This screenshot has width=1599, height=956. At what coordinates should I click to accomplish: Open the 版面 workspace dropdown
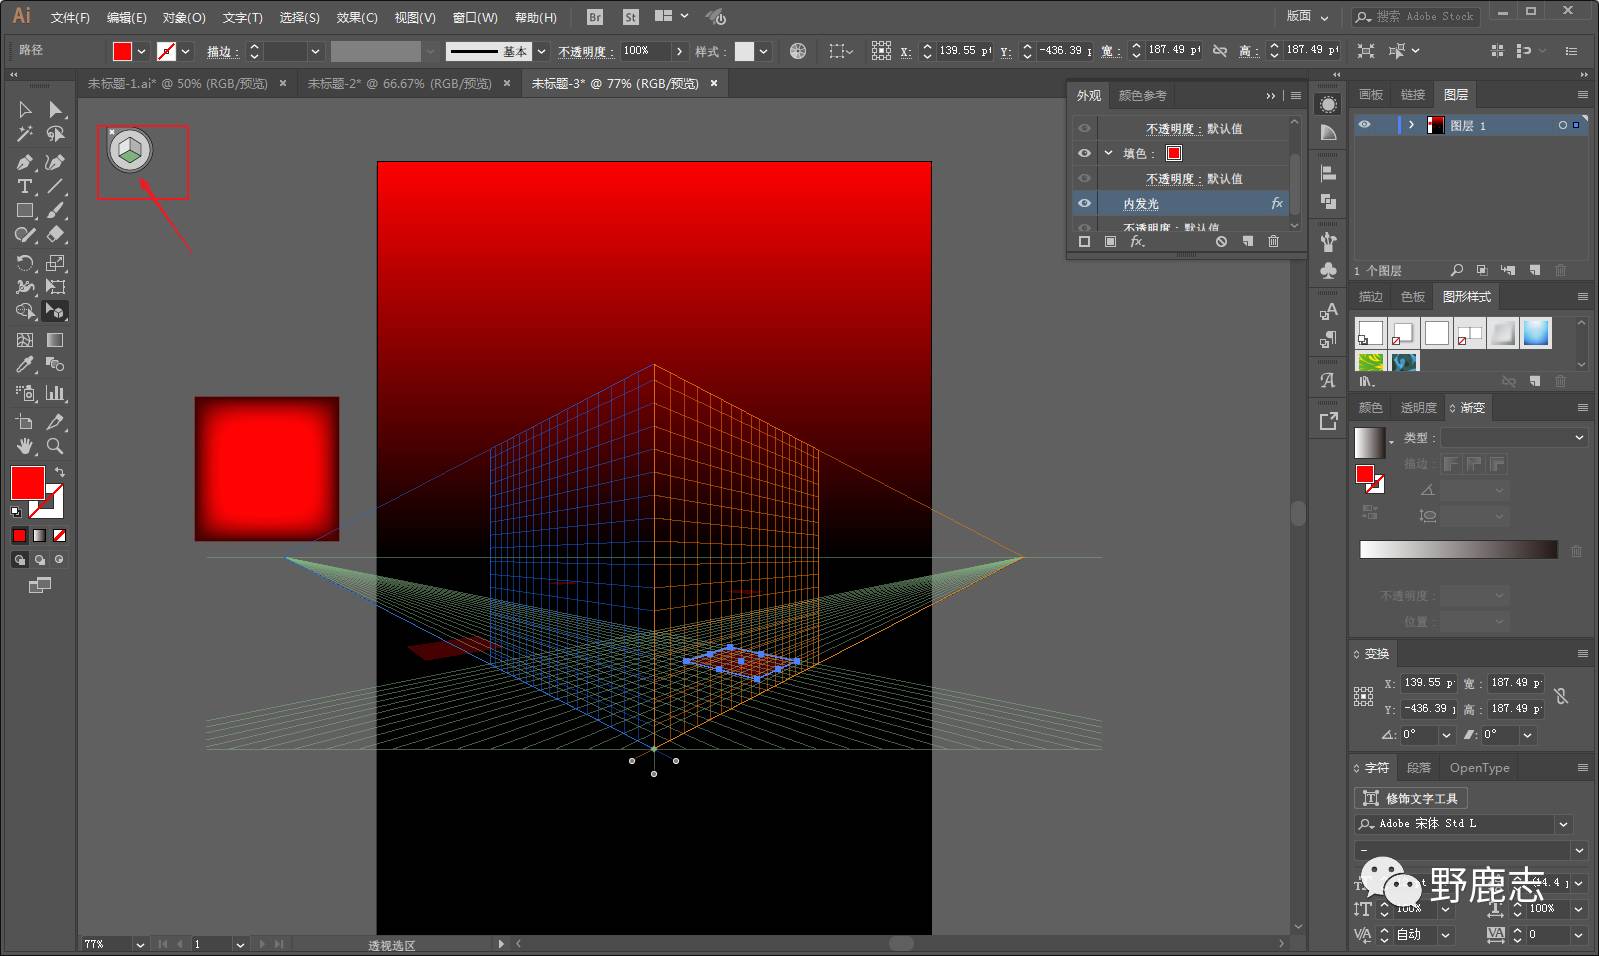(x=1307, y=17)
